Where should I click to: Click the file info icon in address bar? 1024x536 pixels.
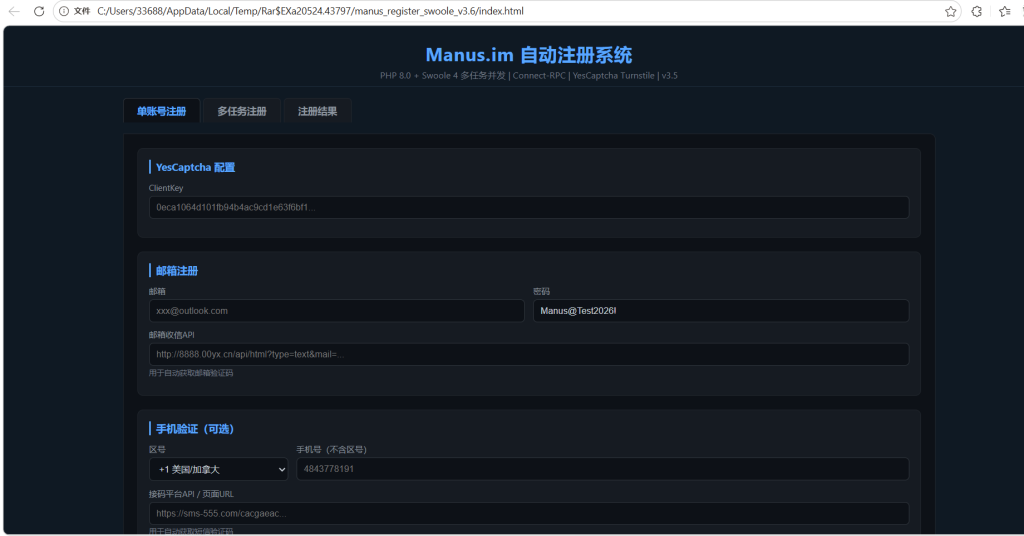(x=65, y=11)
